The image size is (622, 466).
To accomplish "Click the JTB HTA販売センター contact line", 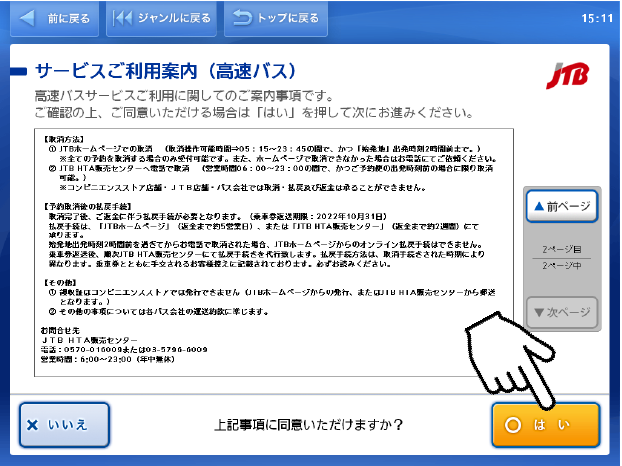I will (89, 340).
